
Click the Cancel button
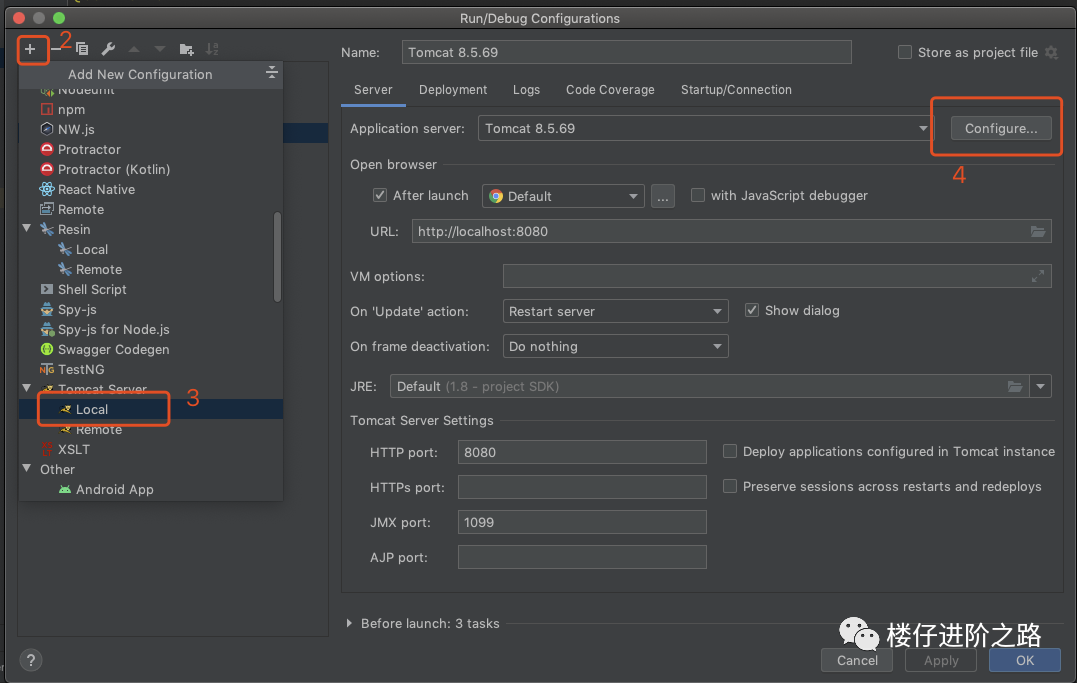[857, 660]
